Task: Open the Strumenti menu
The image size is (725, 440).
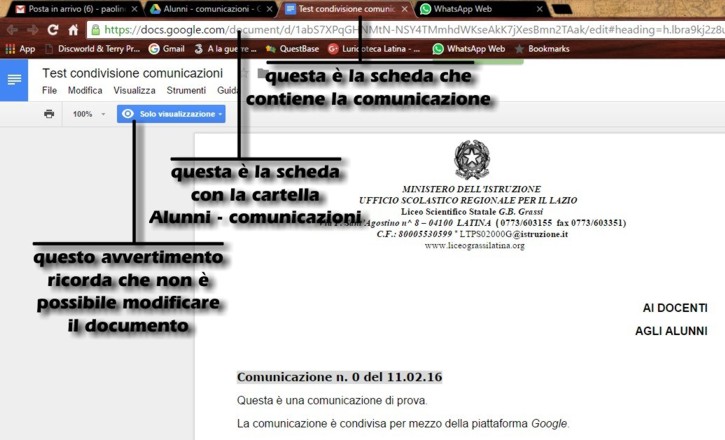Action: (186, 90)
